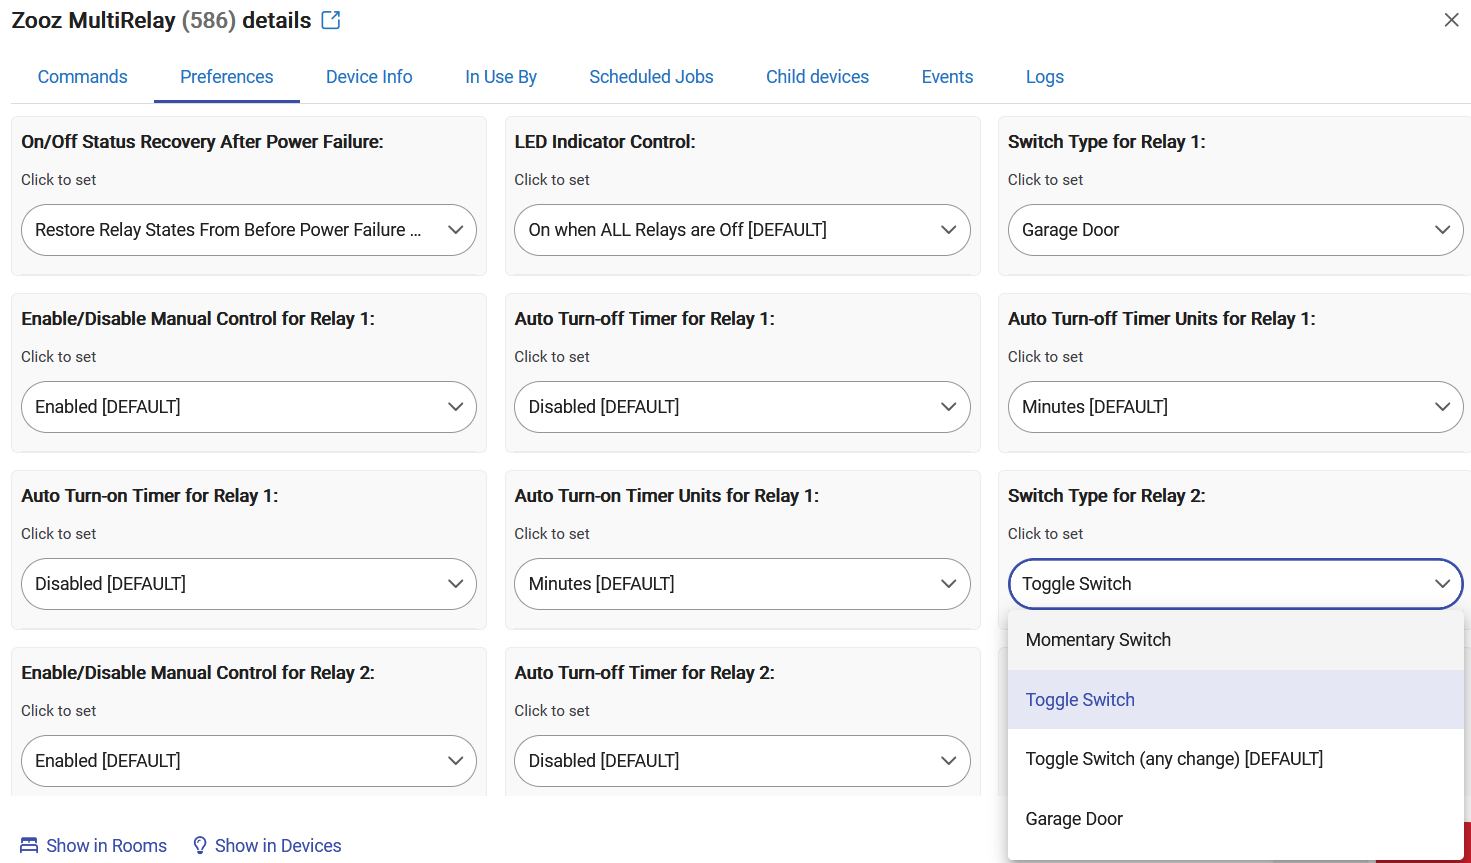Switch to the Logs tab

[x=1045, y=77]
